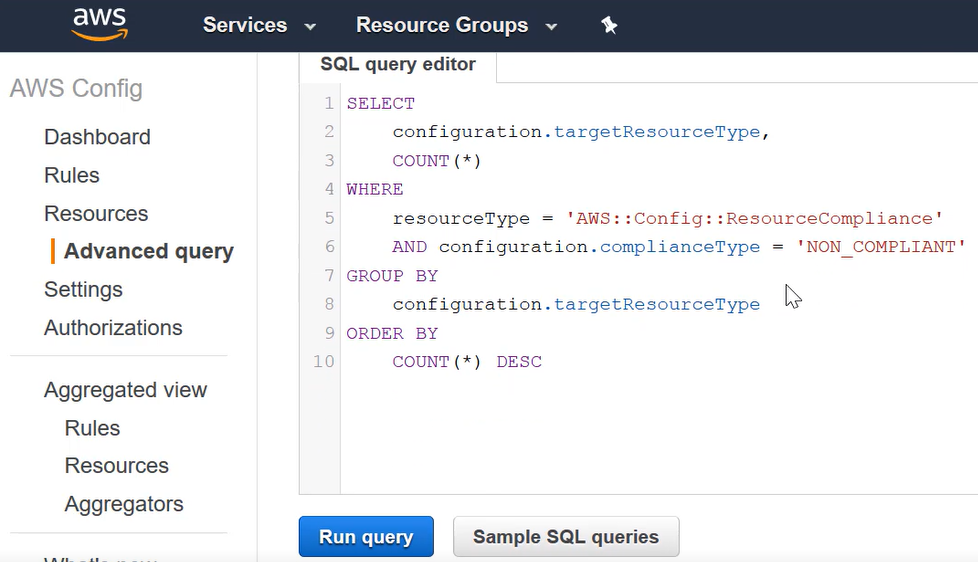Open the Settings page link
978x562 pixels.
83,290
